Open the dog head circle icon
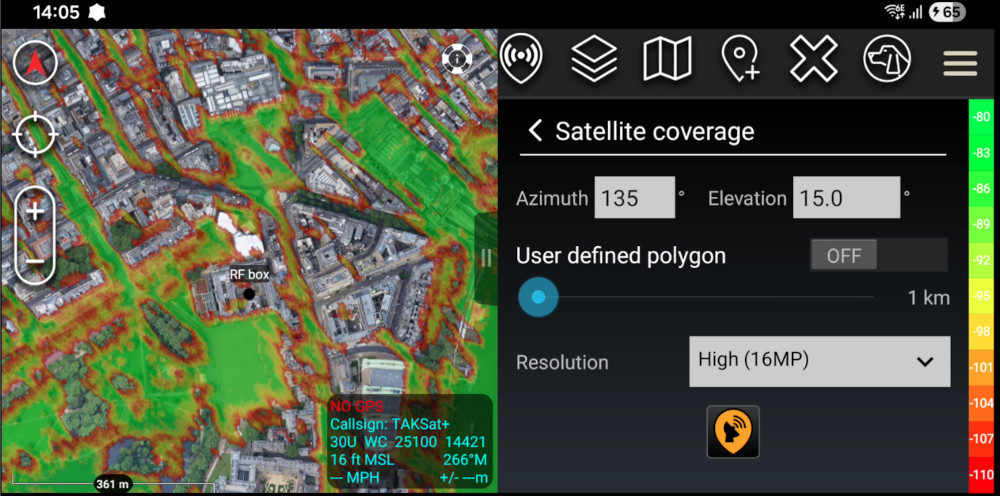The height and width of the screenshot is (496, 1000). (x=887, y=59)
